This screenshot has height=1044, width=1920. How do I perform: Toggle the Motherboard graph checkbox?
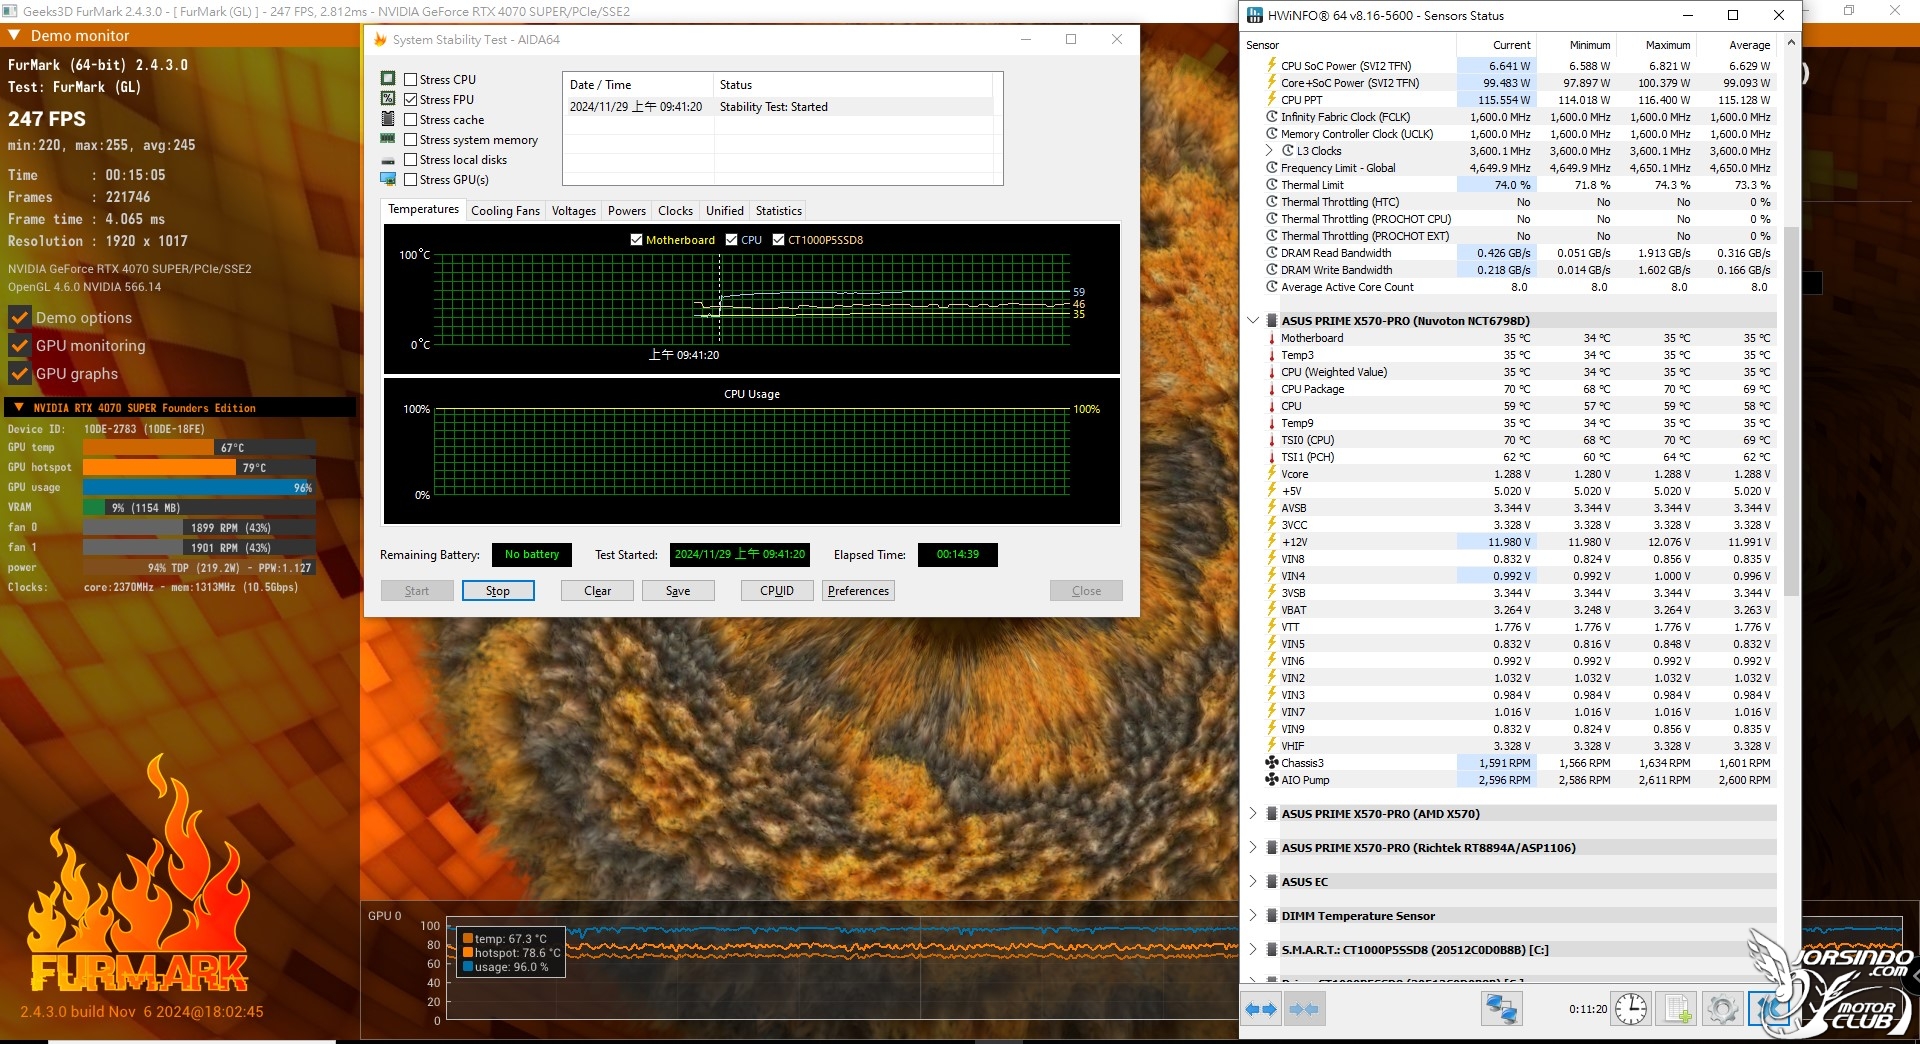[x=636, y=240]
